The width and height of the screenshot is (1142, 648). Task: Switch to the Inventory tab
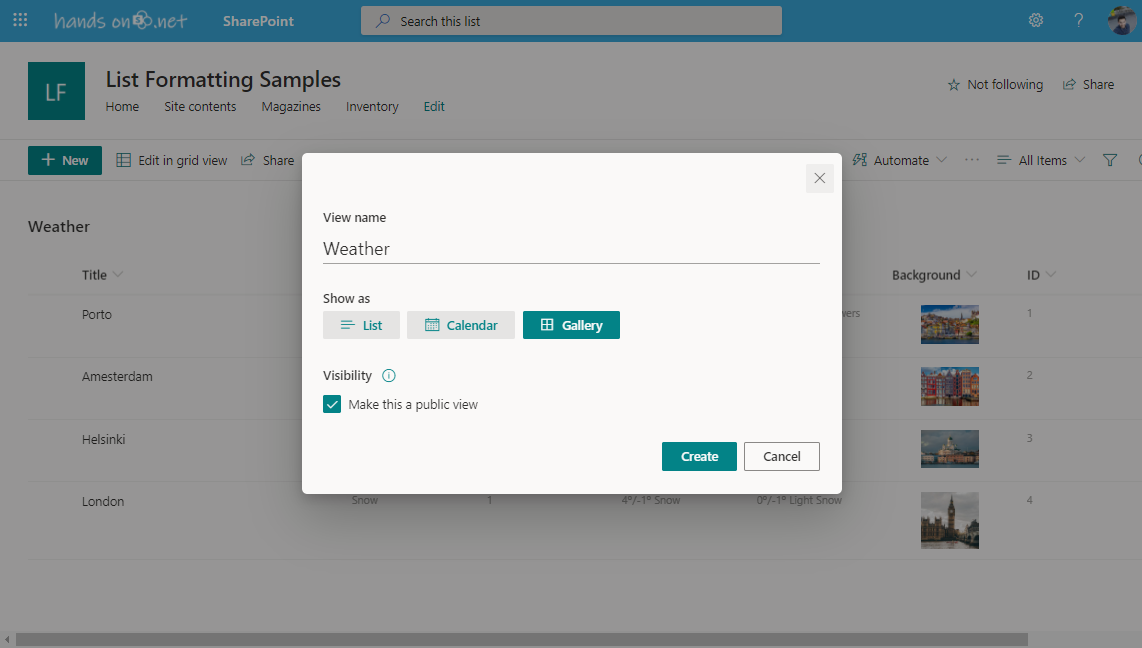(371, 106)
